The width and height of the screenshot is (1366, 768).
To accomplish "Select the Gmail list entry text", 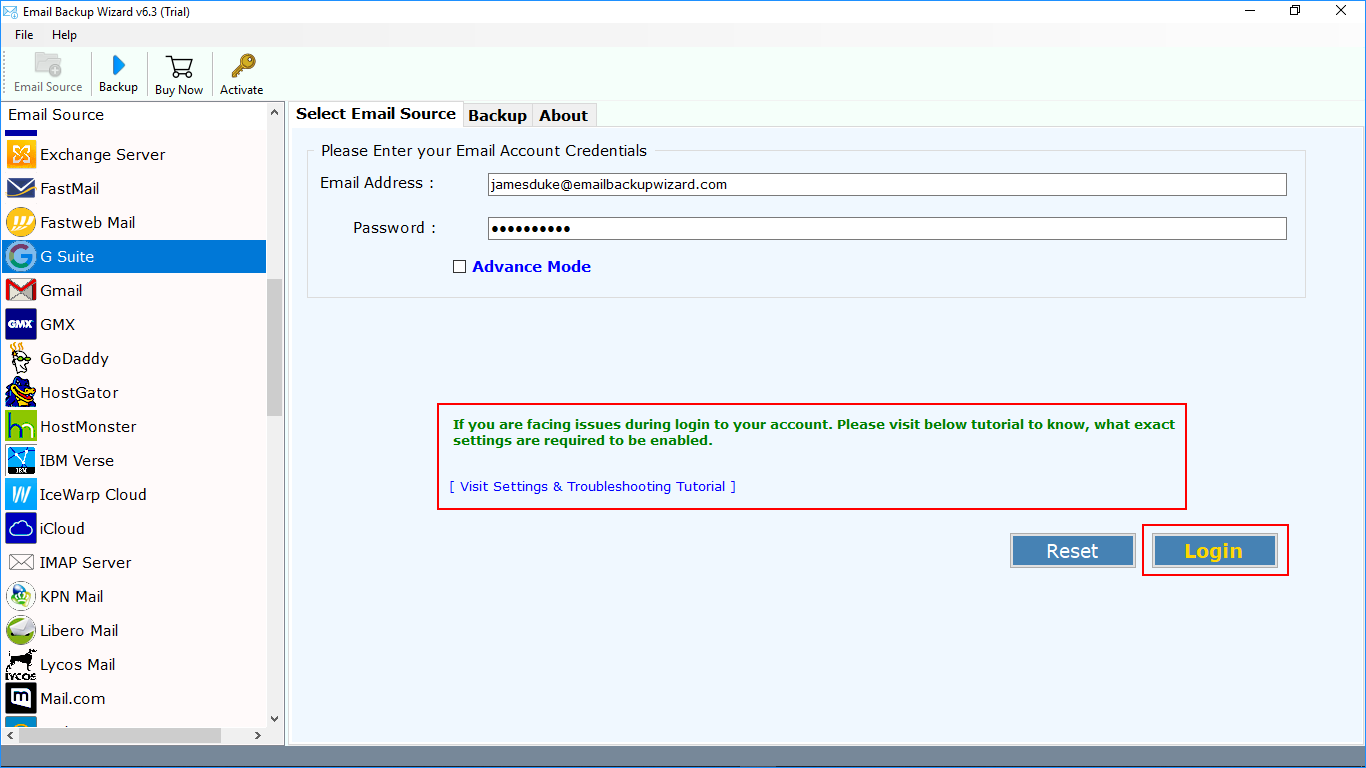I will (x=61, y=291).
